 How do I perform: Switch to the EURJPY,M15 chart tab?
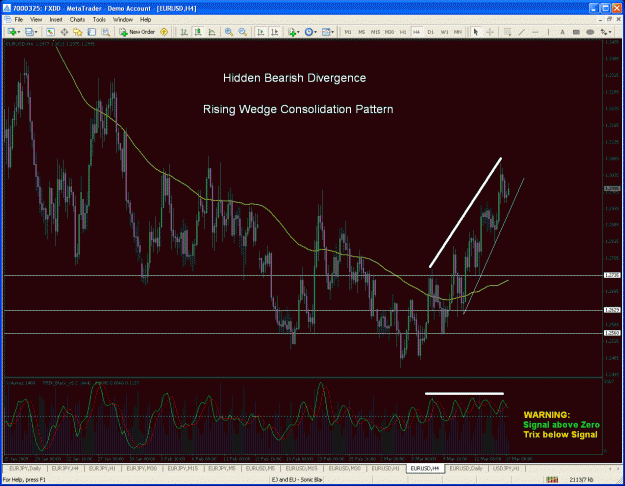click(183, 468)
